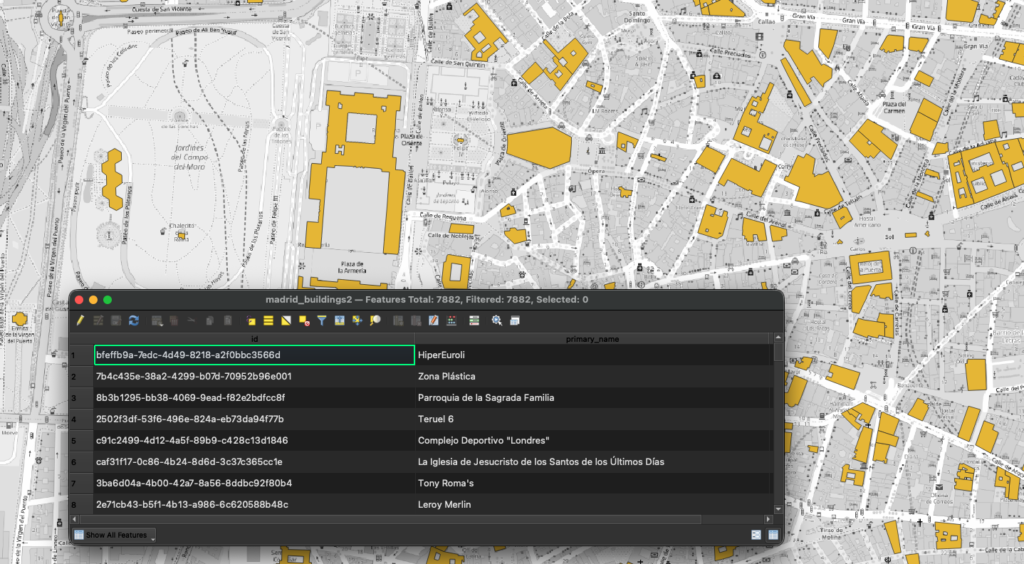Click the id cell starting 2e71cb43
The image size is (1024, 564).
point(255,505)
